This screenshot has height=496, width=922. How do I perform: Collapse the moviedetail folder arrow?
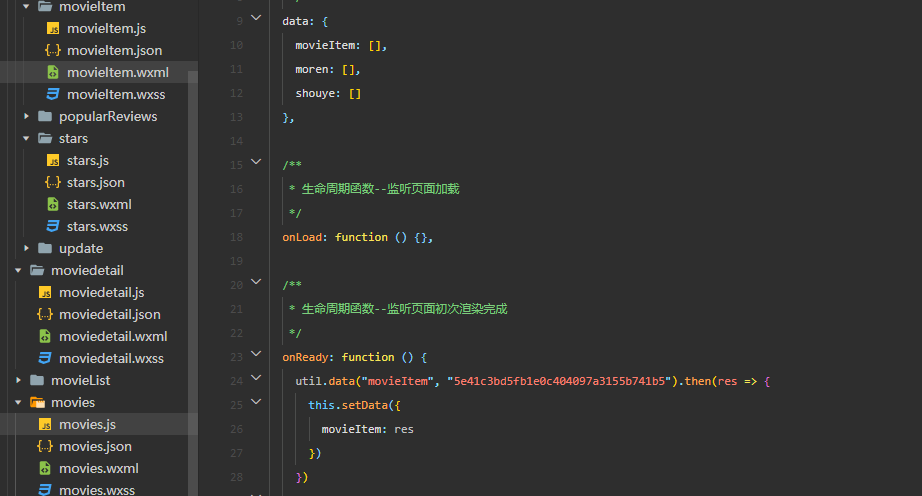point(18,270)
